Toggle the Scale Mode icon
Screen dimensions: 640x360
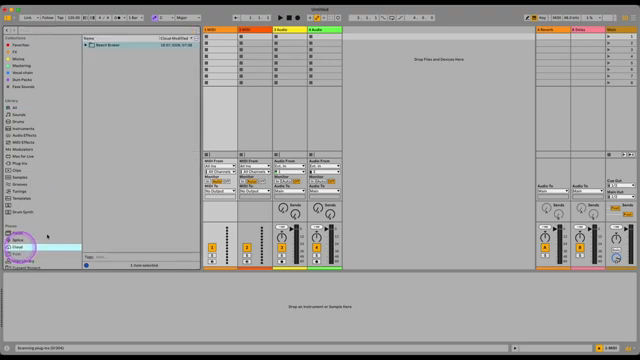coord(154,18)
